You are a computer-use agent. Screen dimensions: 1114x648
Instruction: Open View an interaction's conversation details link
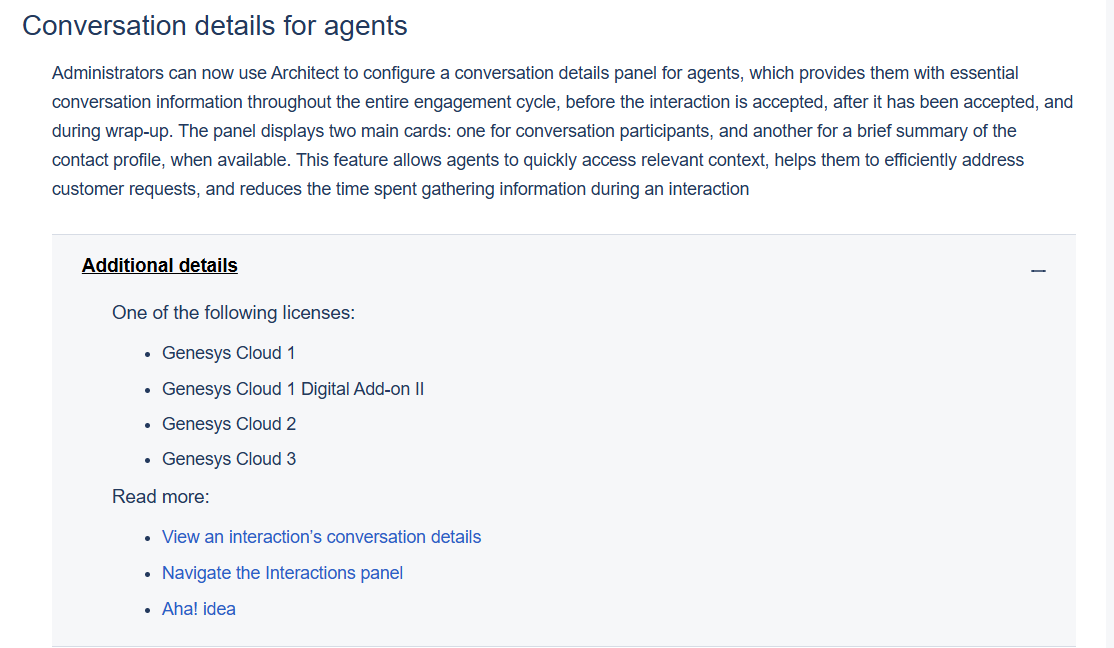pos(321,537)
